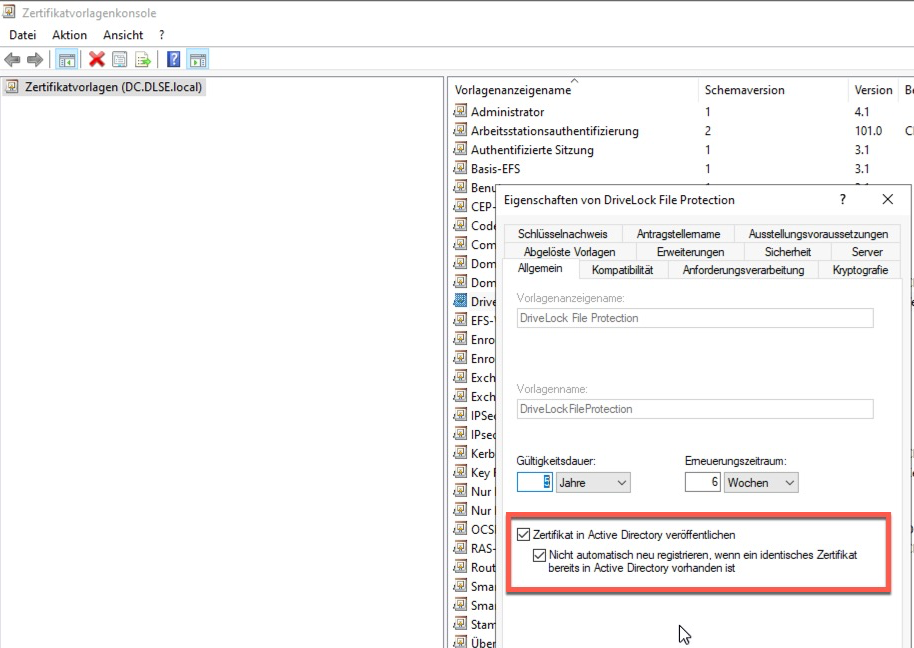
Task: Open the Aktion menu
Action: (x=70, y=35)
